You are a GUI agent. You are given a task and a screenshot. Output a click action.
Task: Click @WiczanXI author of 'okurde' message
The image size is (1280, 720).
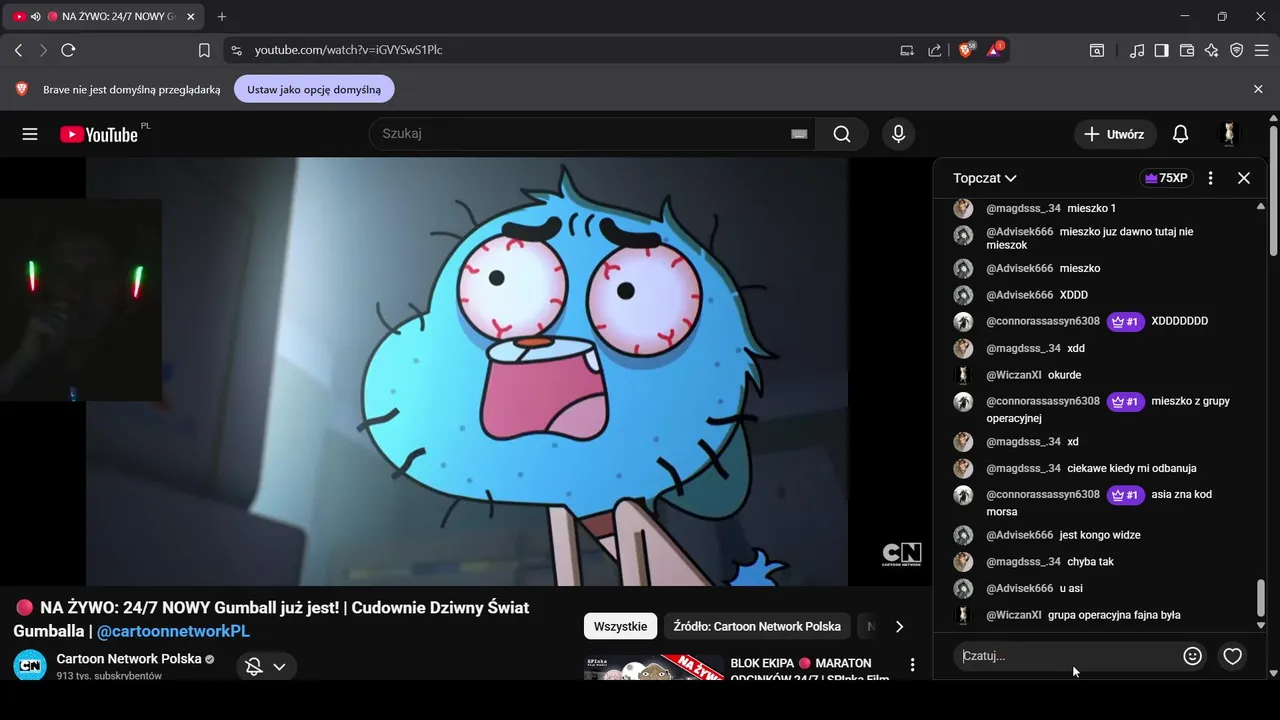click(x=1014, y=375)
